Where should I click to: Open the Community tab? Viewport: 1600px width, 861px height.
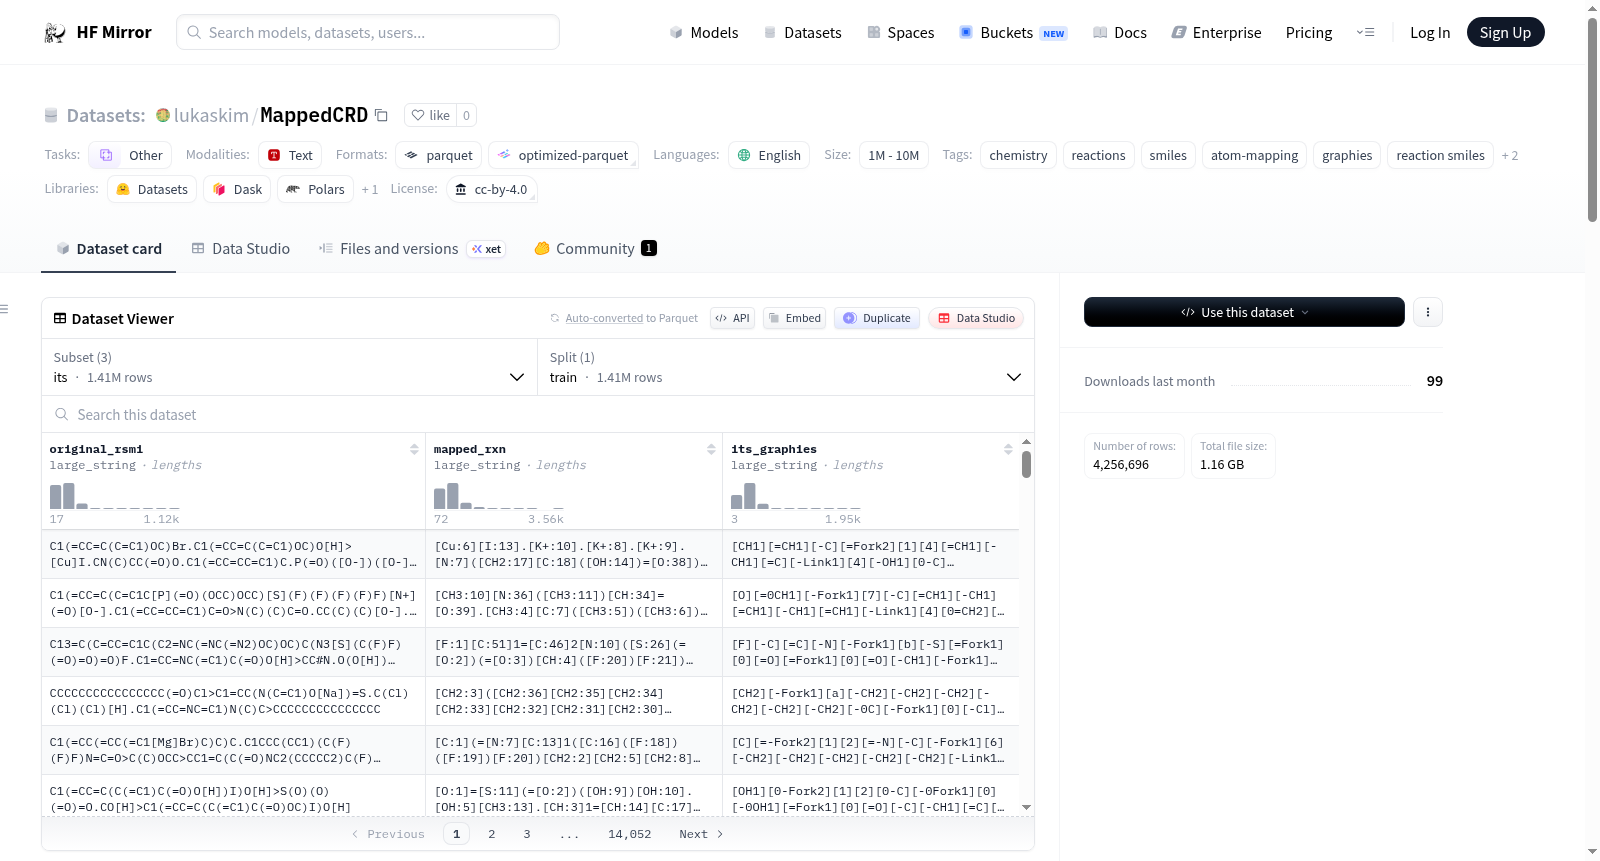(x=595, y=249)
